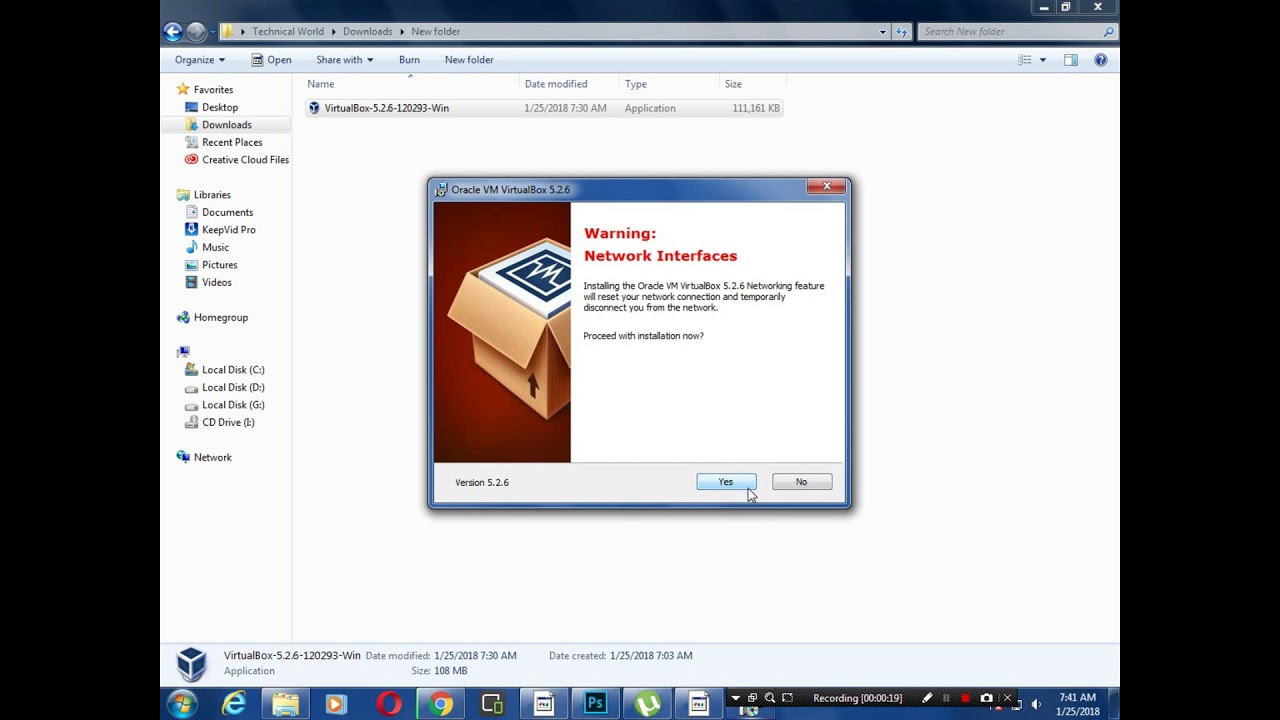Sort by Size column header

point(752,84)
